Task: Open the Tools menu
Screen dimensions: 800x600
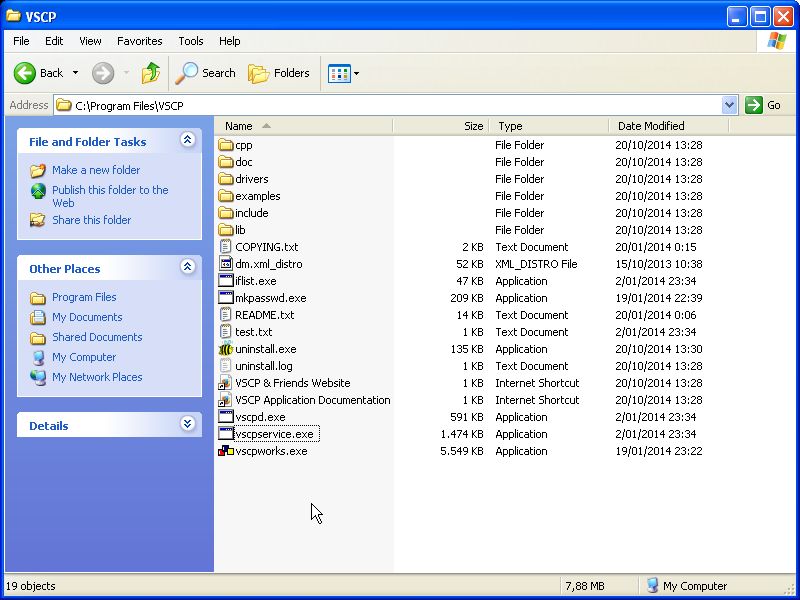Action: (190, 41)
